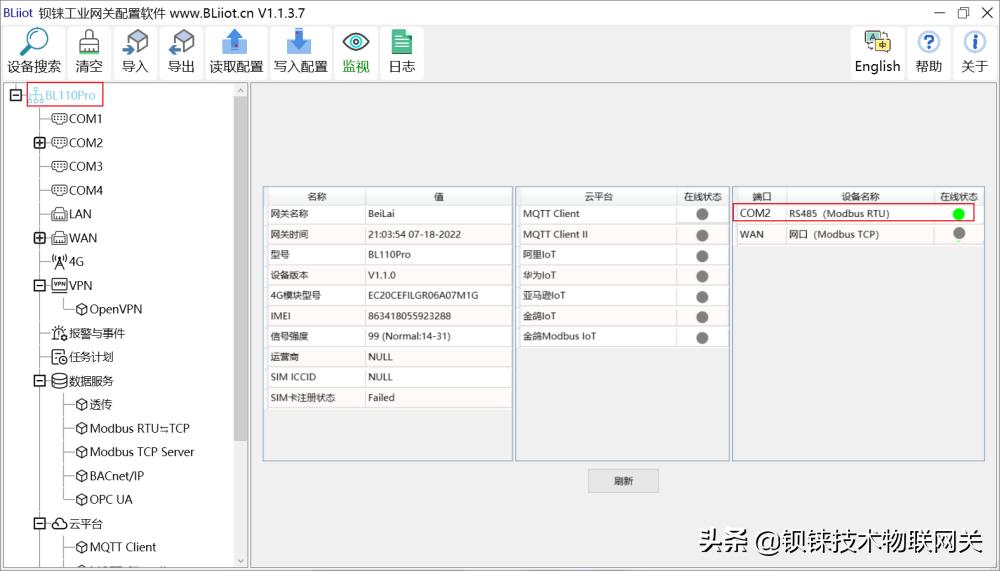
Task: Open the monitor view with eye icon
Action: (356, 53)
